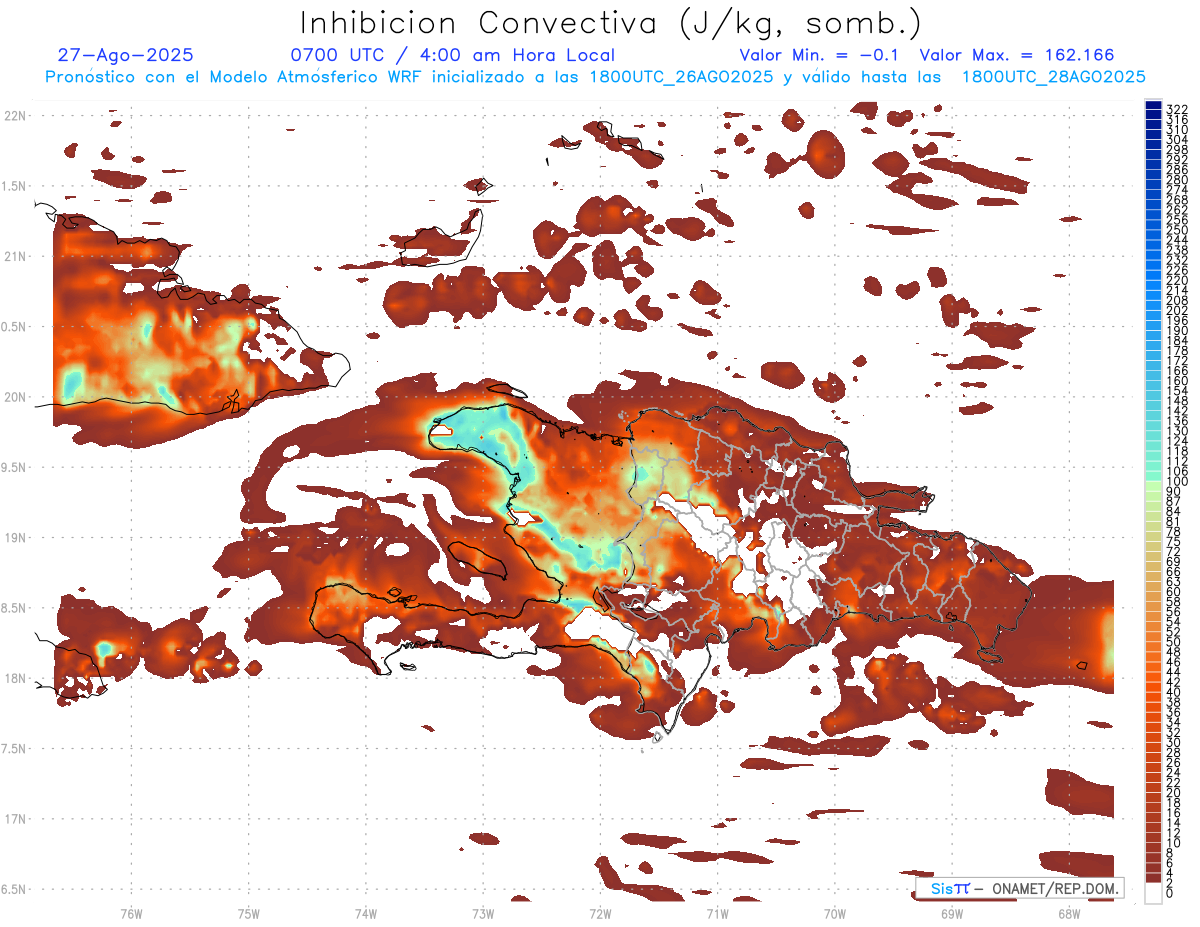The image size is (1200, 927).
Task: Click the '19N' latitude label
Action: (15, 538)
